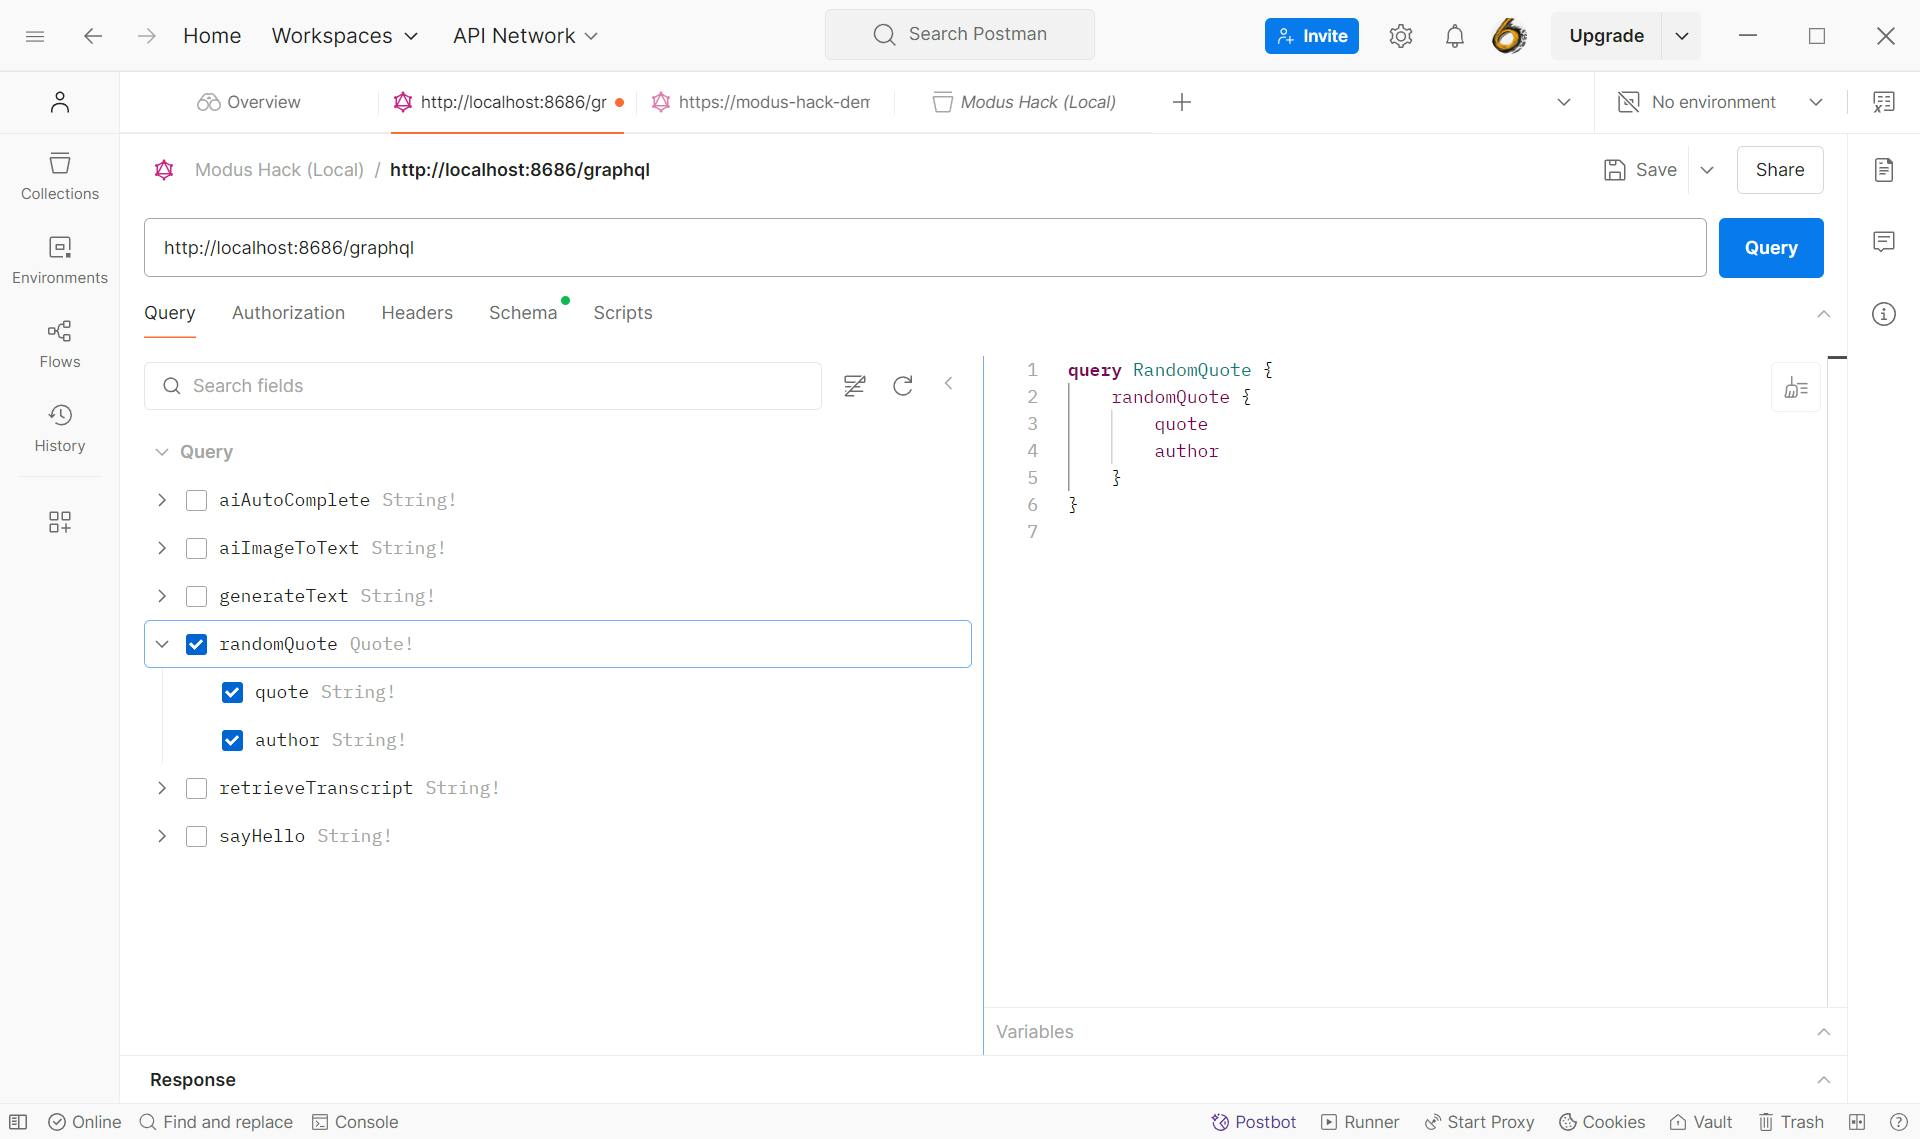Click the Invite button

(1312, 36)
